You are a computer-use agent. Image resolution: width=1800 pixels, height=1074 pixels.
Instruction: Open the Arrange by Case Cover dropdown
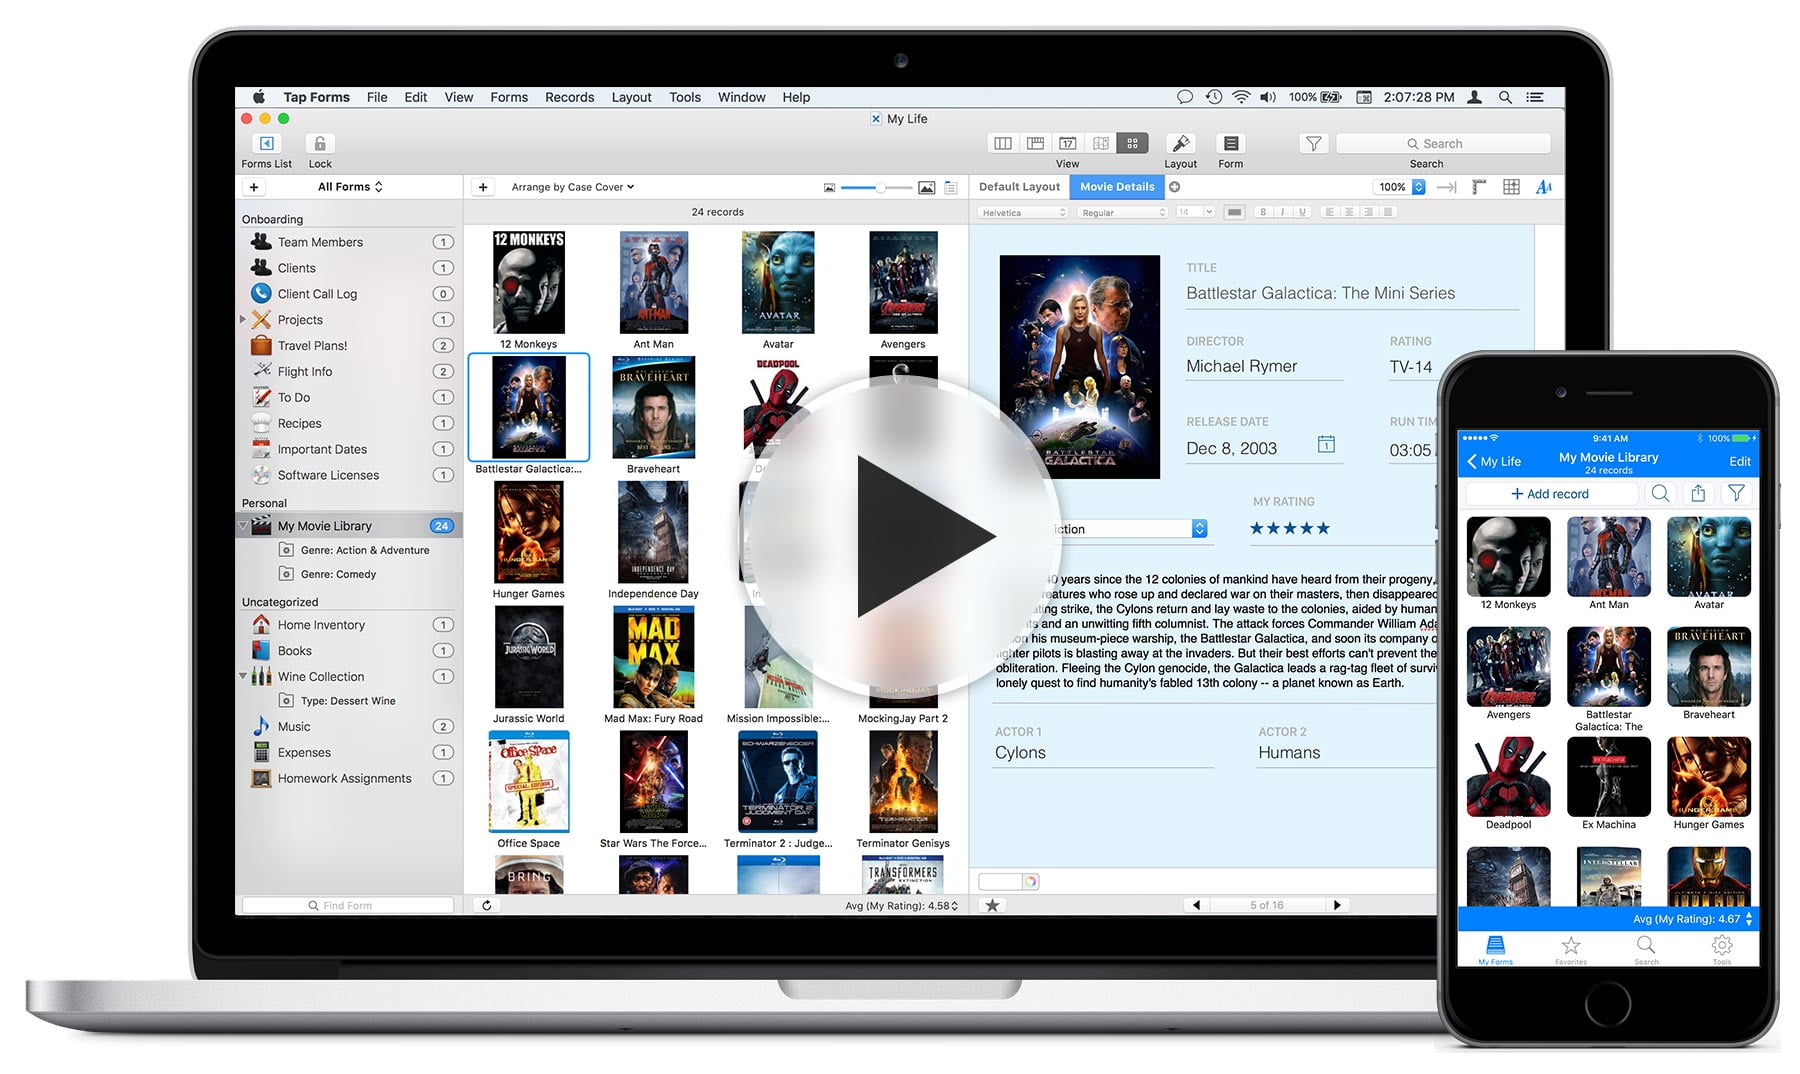click(571, 187)
